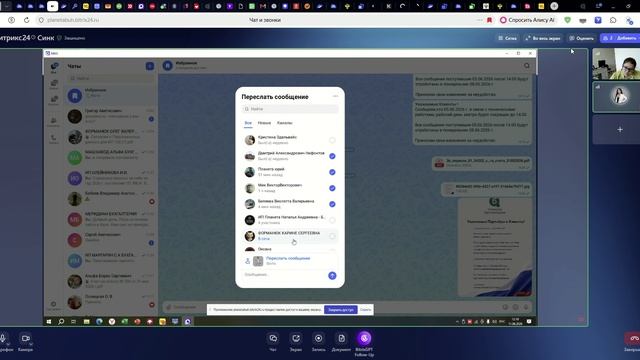Switch layout using Сетка button
Viewport: 640px width, 360px height.
pyautogui.click(x=507, y=38)
